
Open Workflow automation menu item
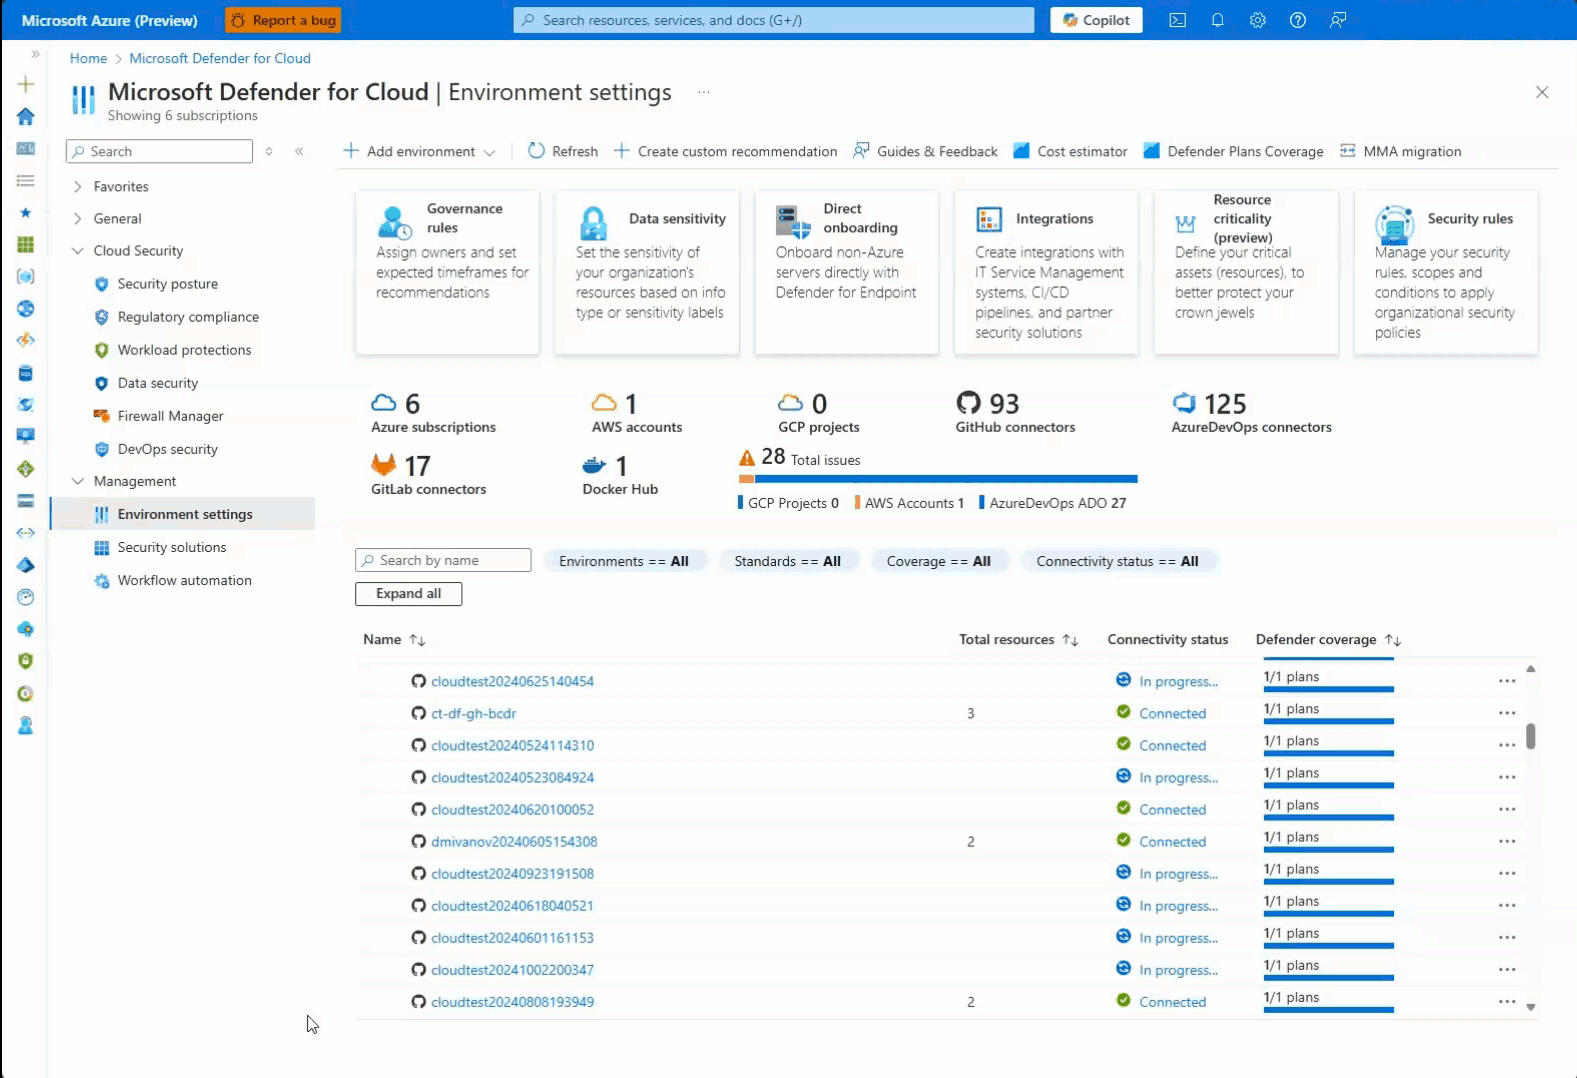pos(184,580)
